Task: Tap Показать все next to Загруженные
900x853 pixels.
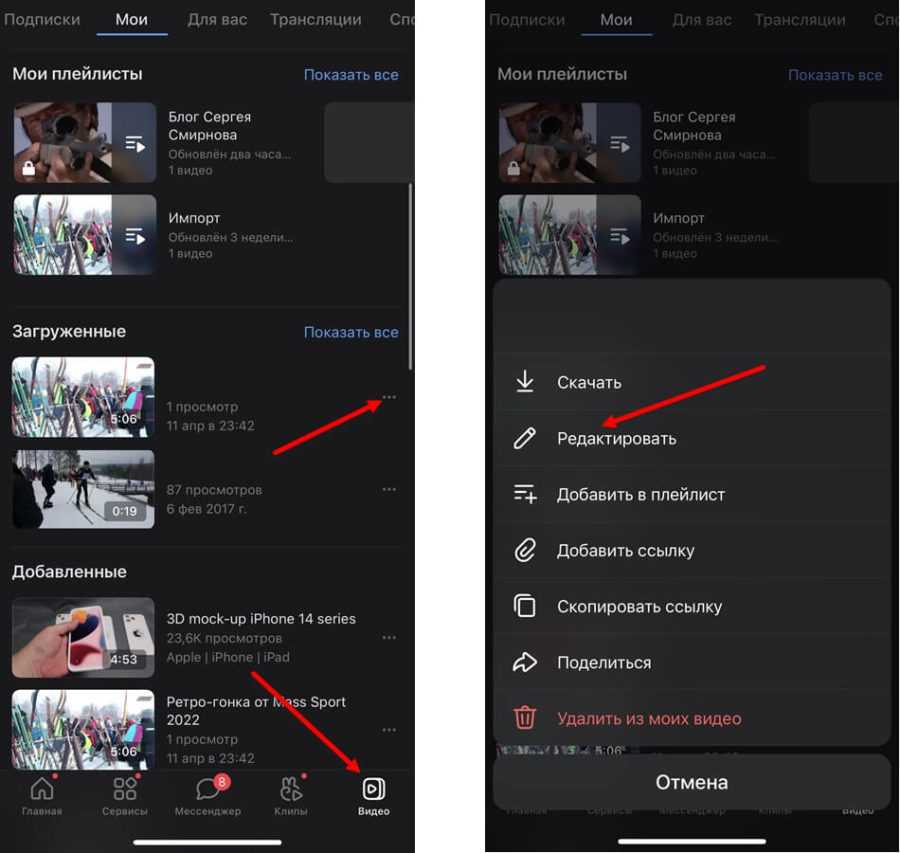Action: pyautogui.click(x=351, y=332)
